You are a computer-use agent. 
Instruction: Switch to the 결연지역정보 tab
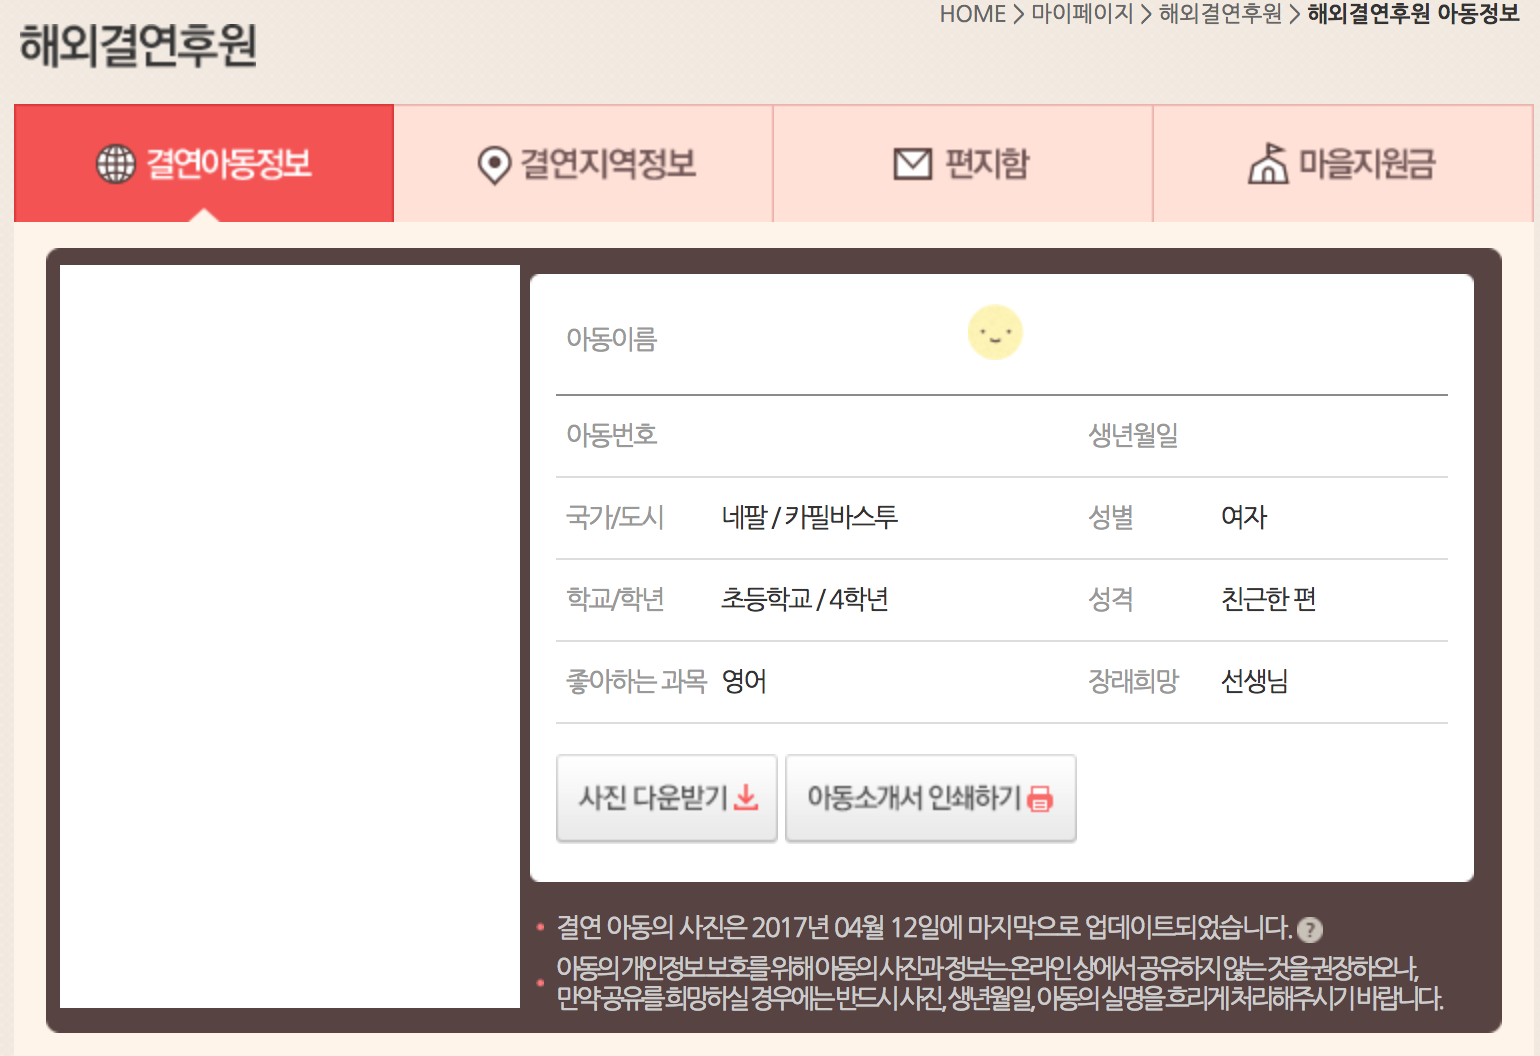click(x=607, y=164)
